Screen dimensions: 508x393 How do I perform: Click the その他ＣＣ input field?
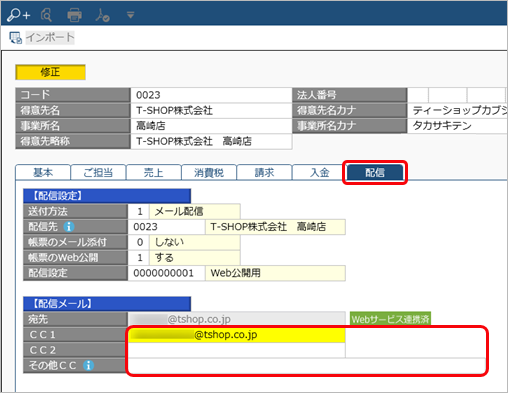(x=307, y=366)
